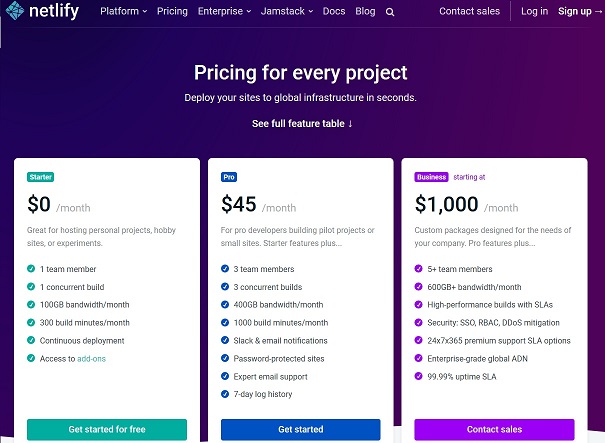Click checkmark beside Password-protected sites
605x443 pixels.
[225, 358]
